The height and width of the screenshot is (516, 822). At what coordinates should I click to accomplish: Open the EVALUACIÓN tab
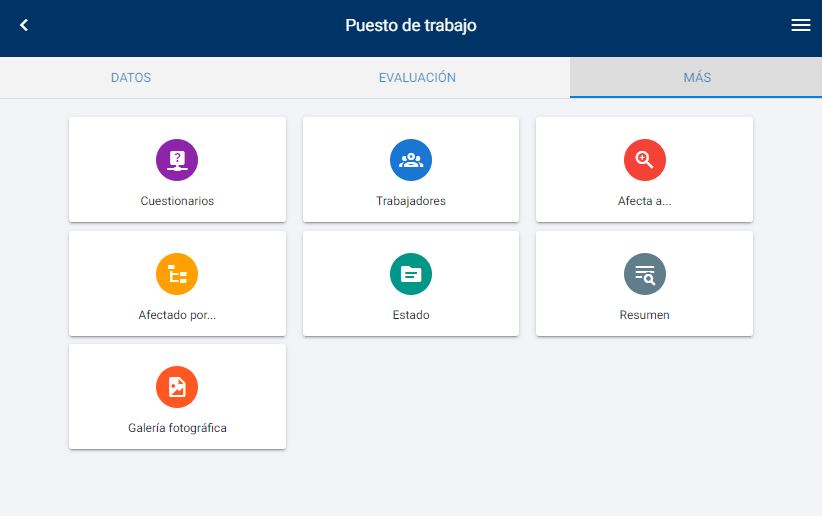point(417,78)
